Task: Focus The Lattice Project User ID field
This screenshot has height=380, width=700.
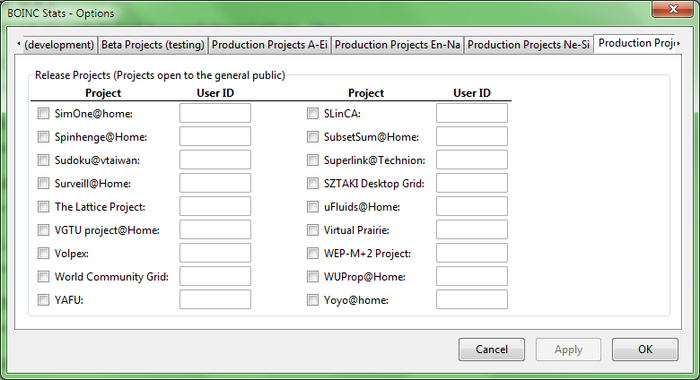Action: pyautogui.click(x=215, y=206)
